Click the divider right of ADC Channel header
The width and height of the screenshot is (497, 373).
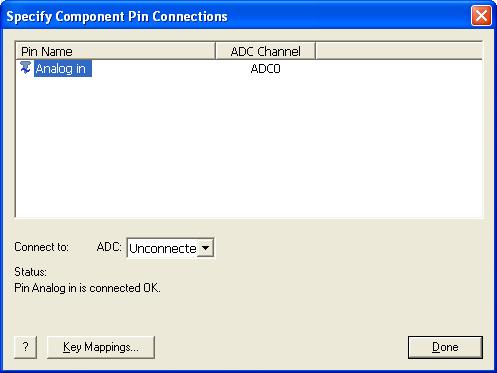[315, 51]
